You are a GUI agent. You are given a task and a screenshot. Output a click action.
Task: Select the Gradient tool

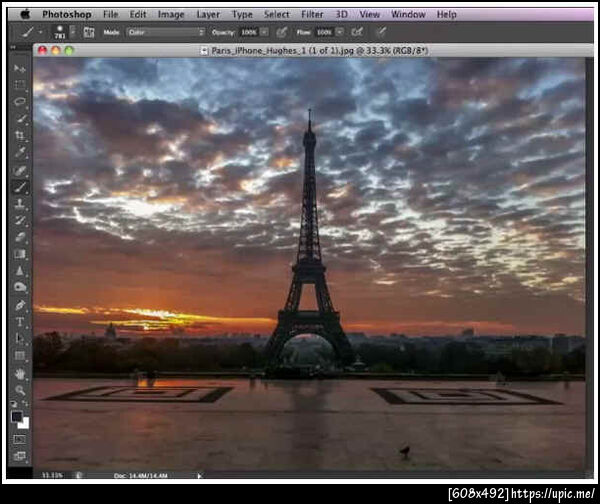(x=19, y=254)
